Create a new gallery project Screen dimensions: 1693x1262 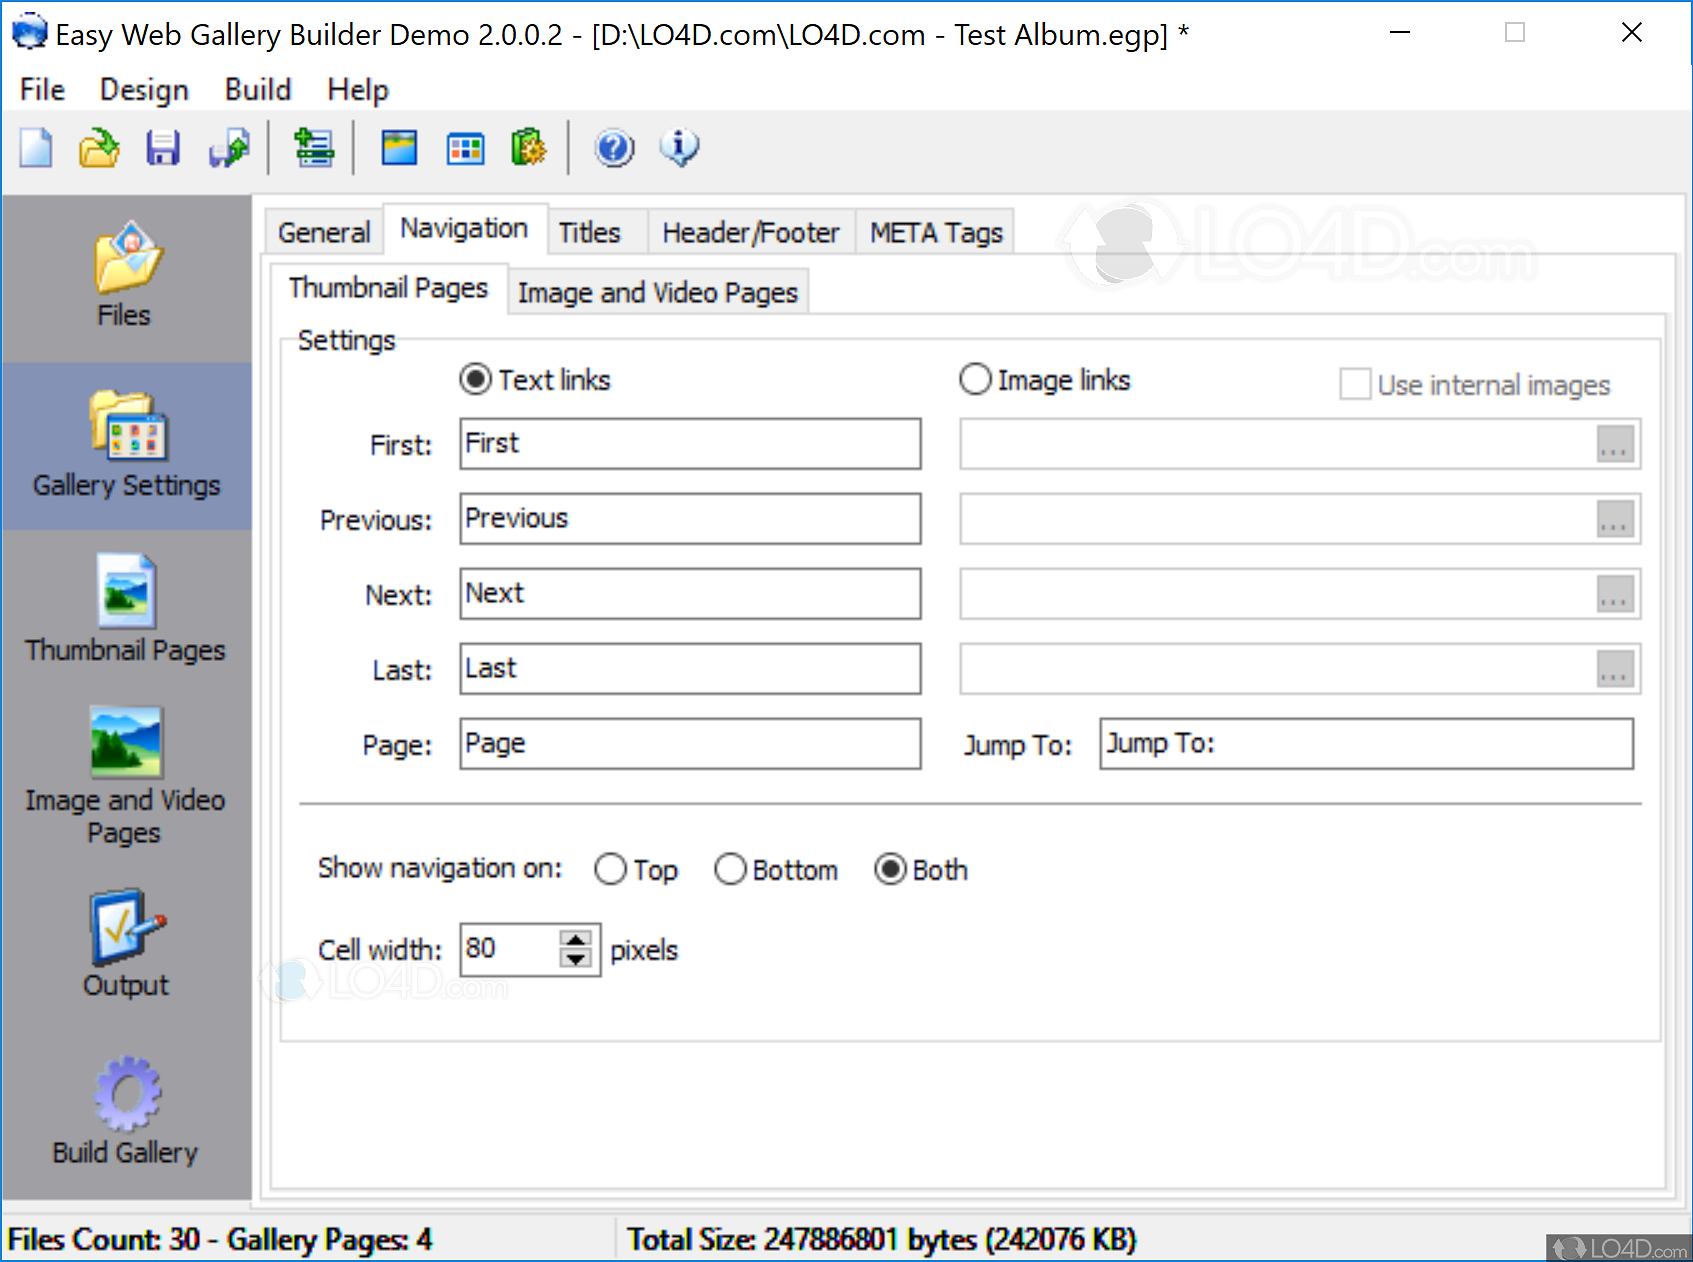pyautogui.click(x=35, y=148)
